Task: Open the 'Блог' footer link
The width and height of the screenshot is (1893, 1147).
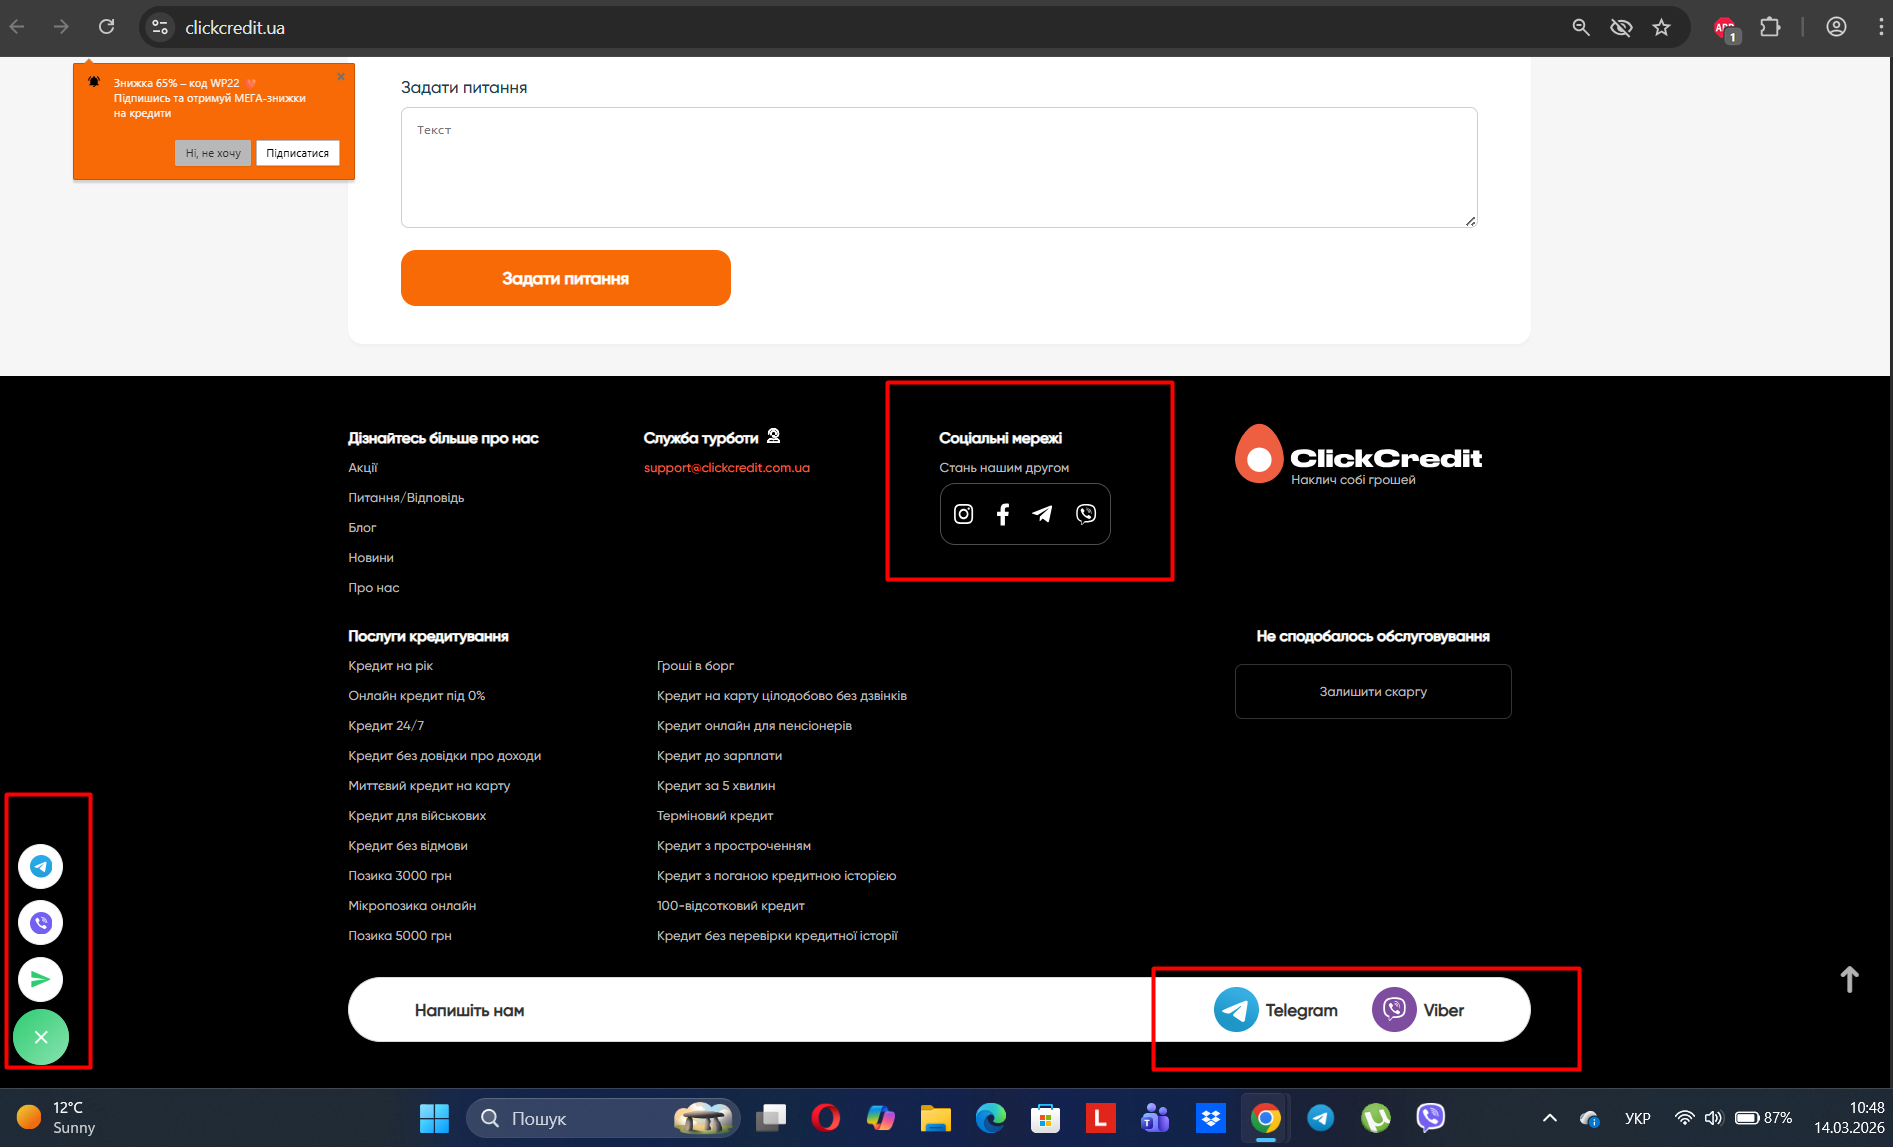Action: pyautogui.click(x=362, y=528)
